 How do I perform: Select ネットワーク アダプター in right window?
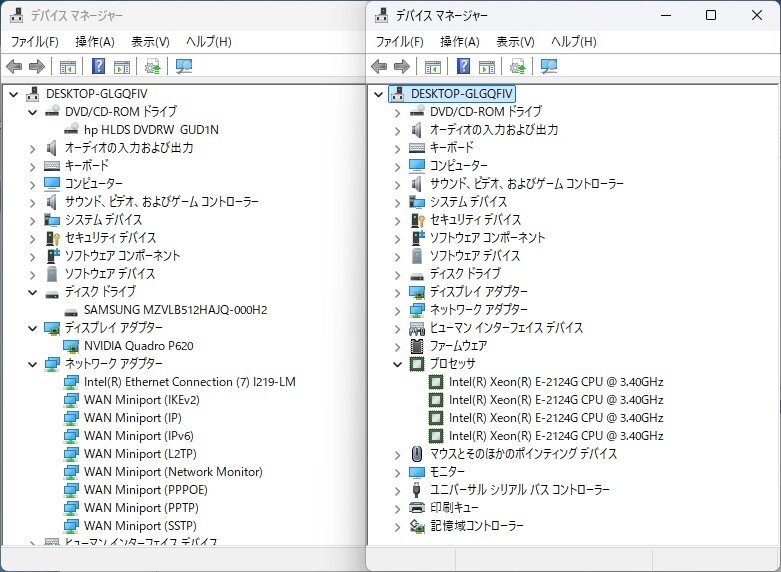point(479,309)
